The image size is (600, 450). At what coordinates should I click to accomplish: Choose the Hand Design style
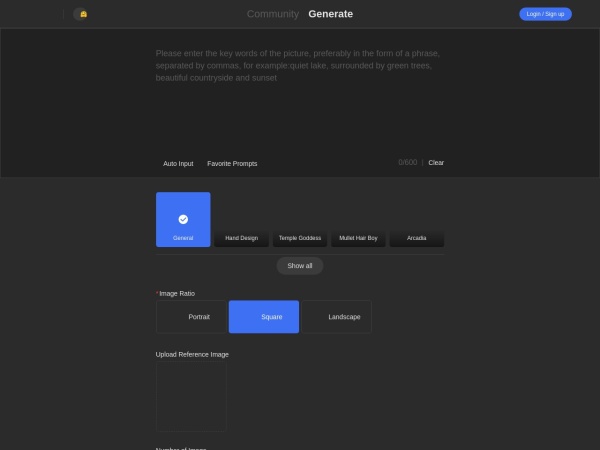(241, 238)
